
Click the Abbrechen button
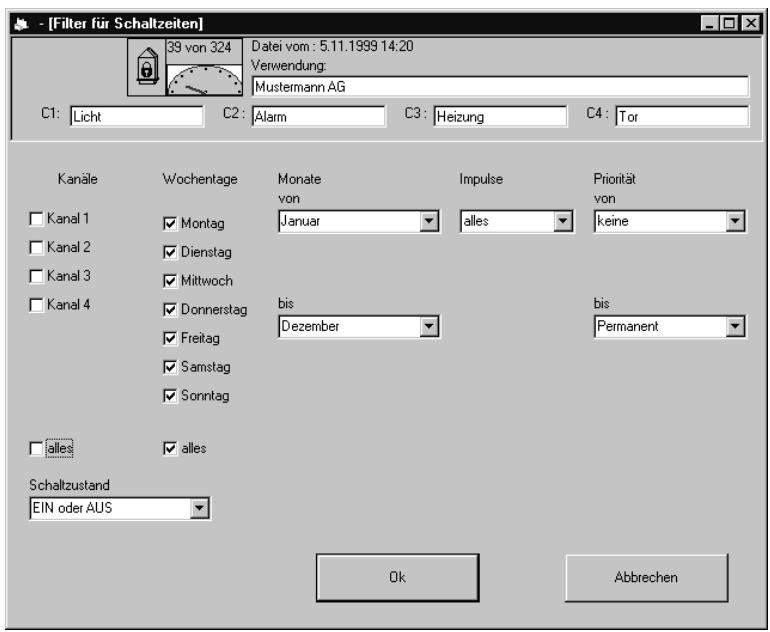point(646,577)
